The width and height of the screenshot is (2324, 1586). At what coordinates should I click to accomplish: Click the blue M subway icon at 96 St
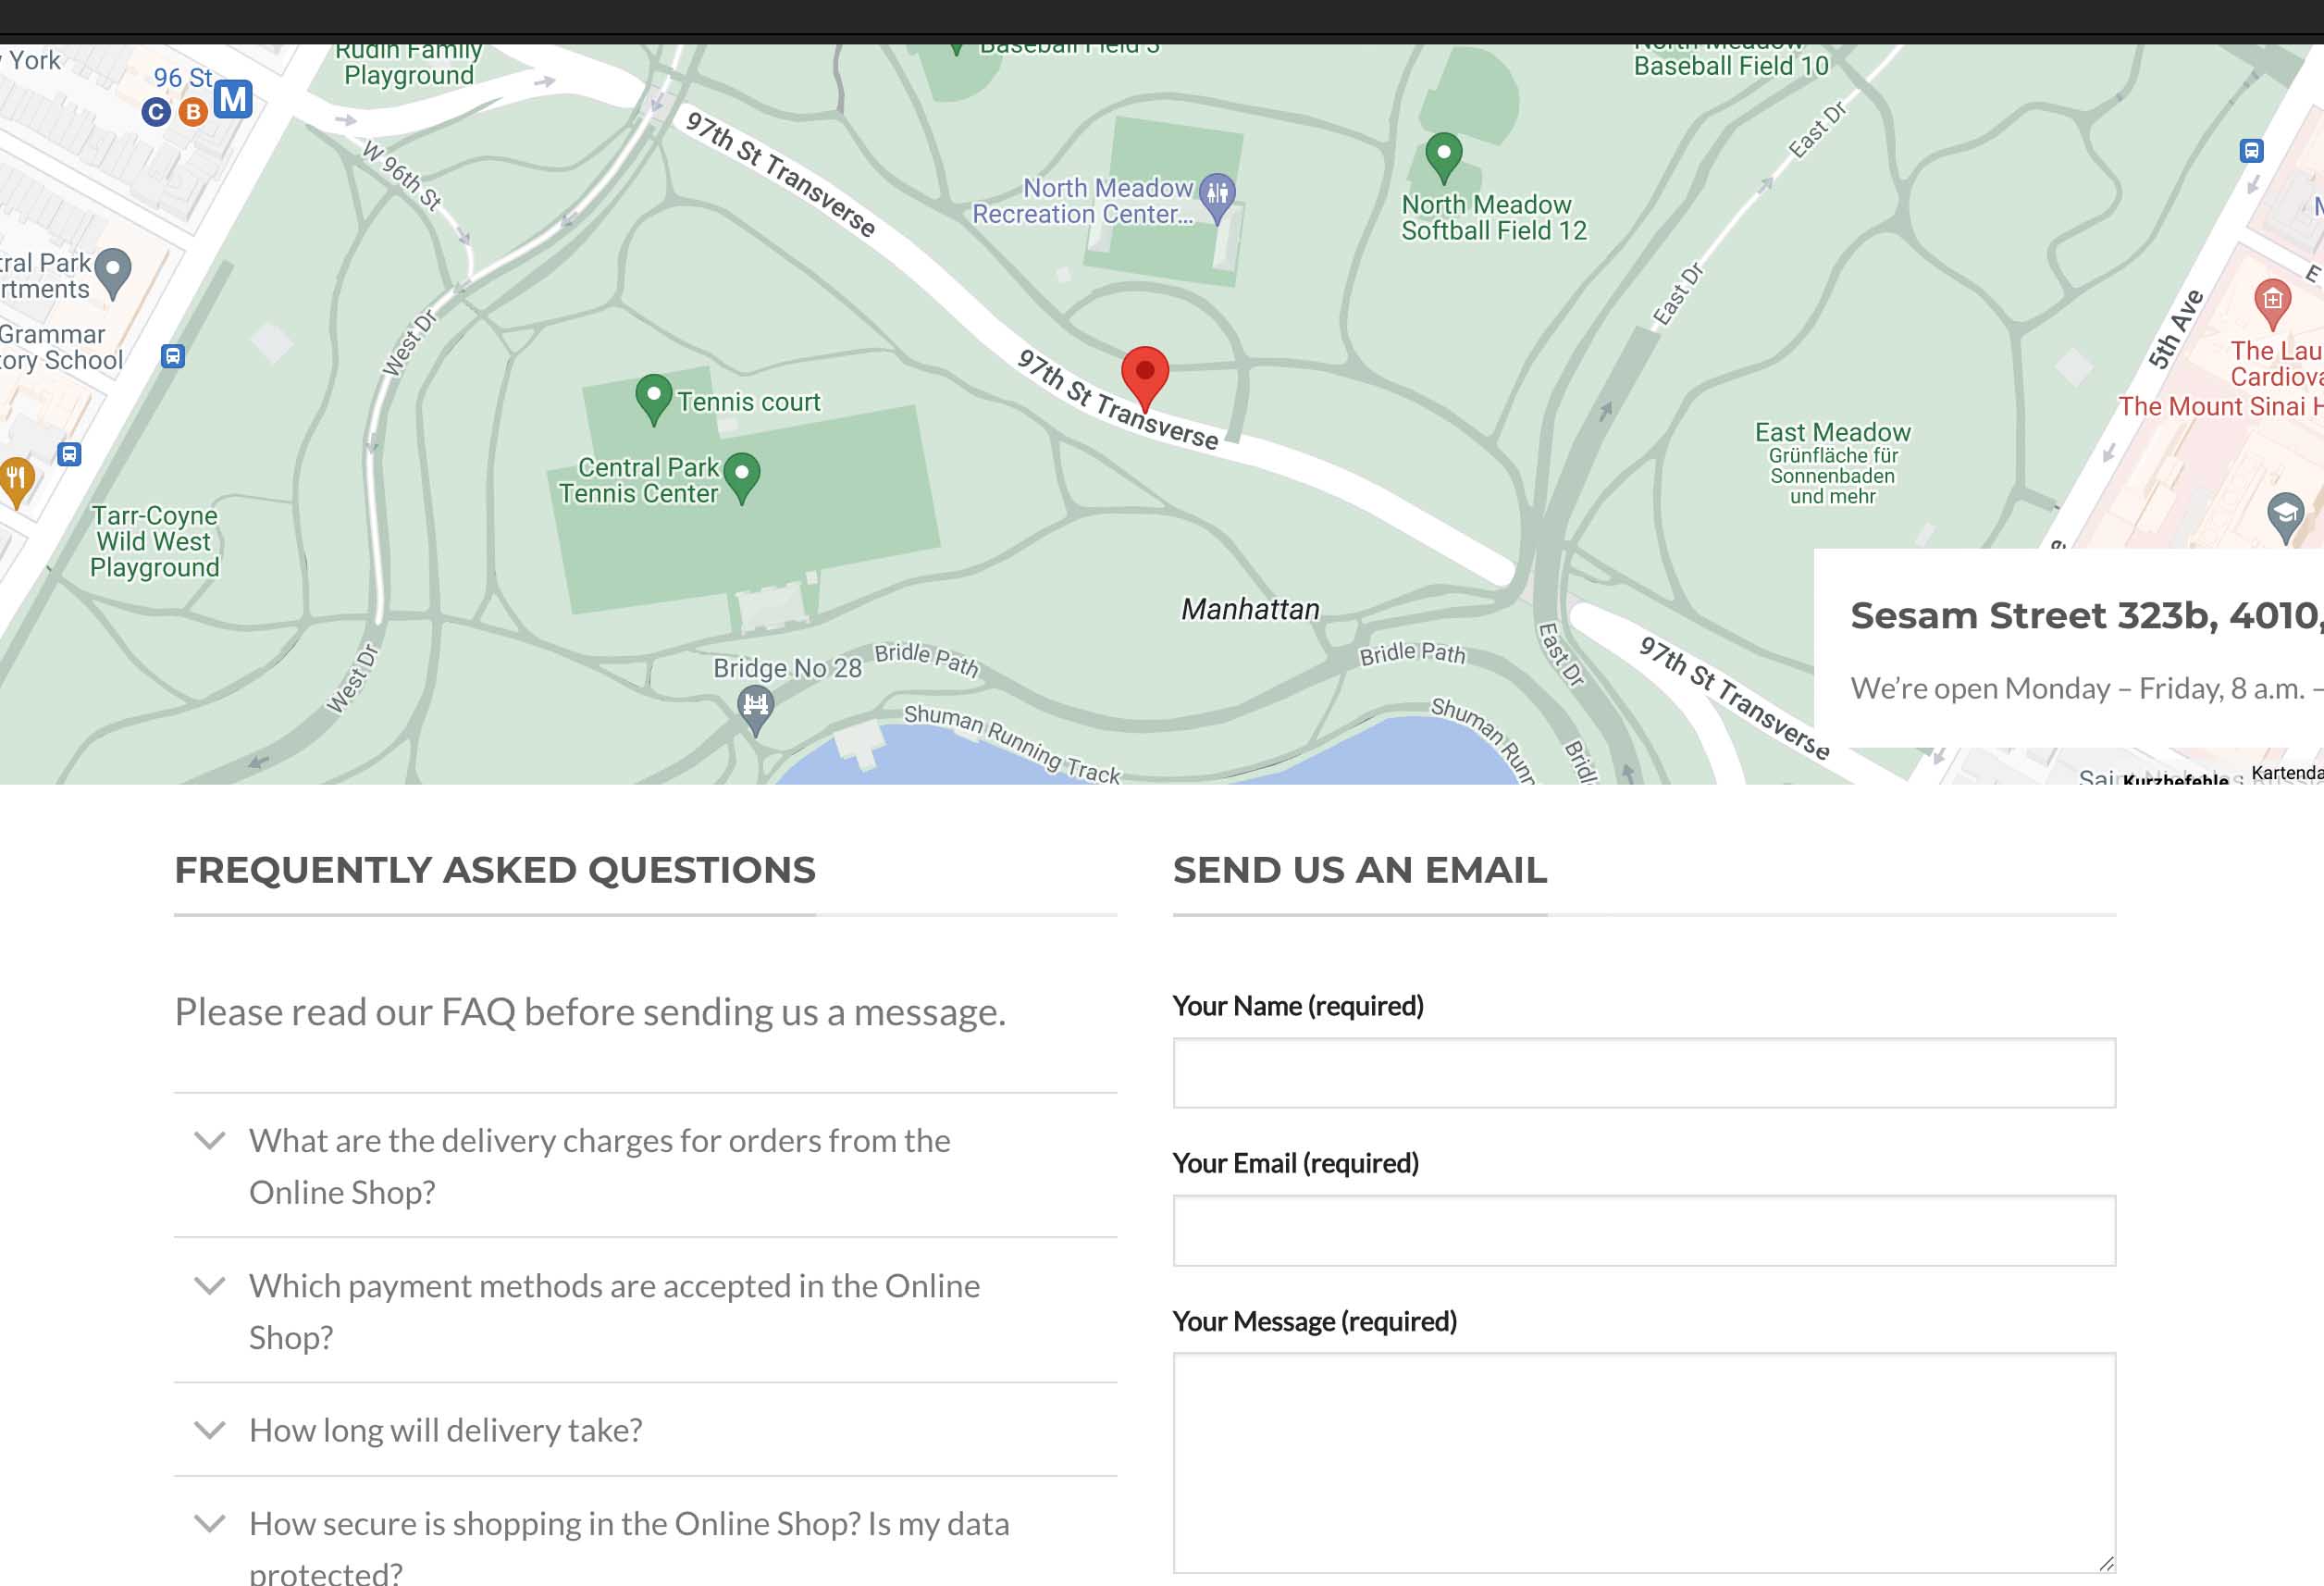[x=233, y=99]
